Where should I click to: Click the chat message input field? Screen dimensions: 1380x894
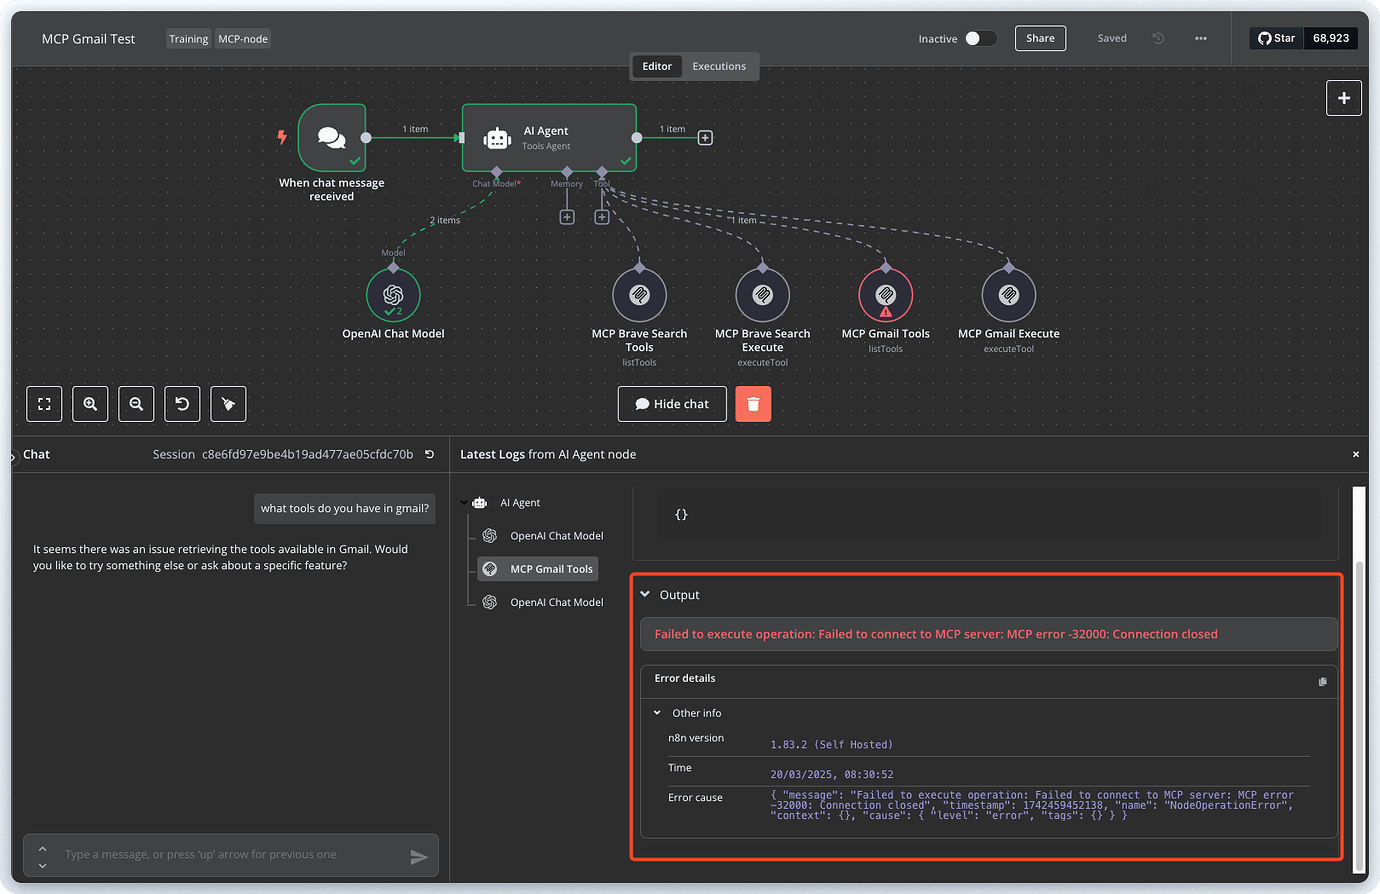tap(230, 855)
